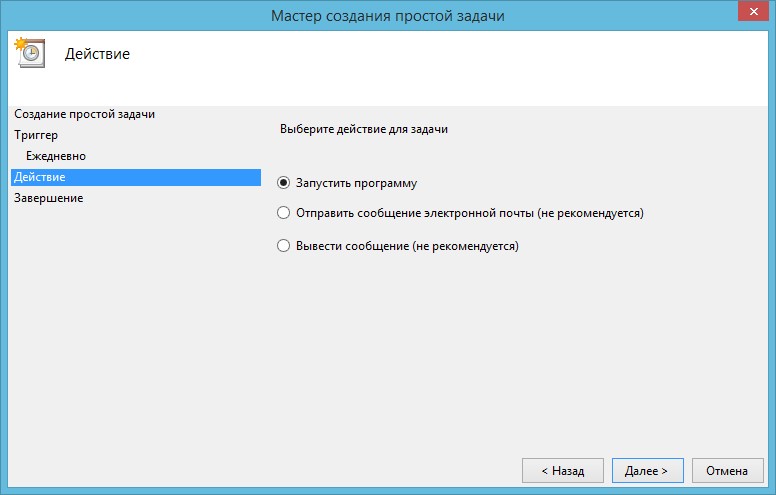The image size is (776, 495).
Task: Select the Ежедневно sub-step
Action: coord(56,156)
